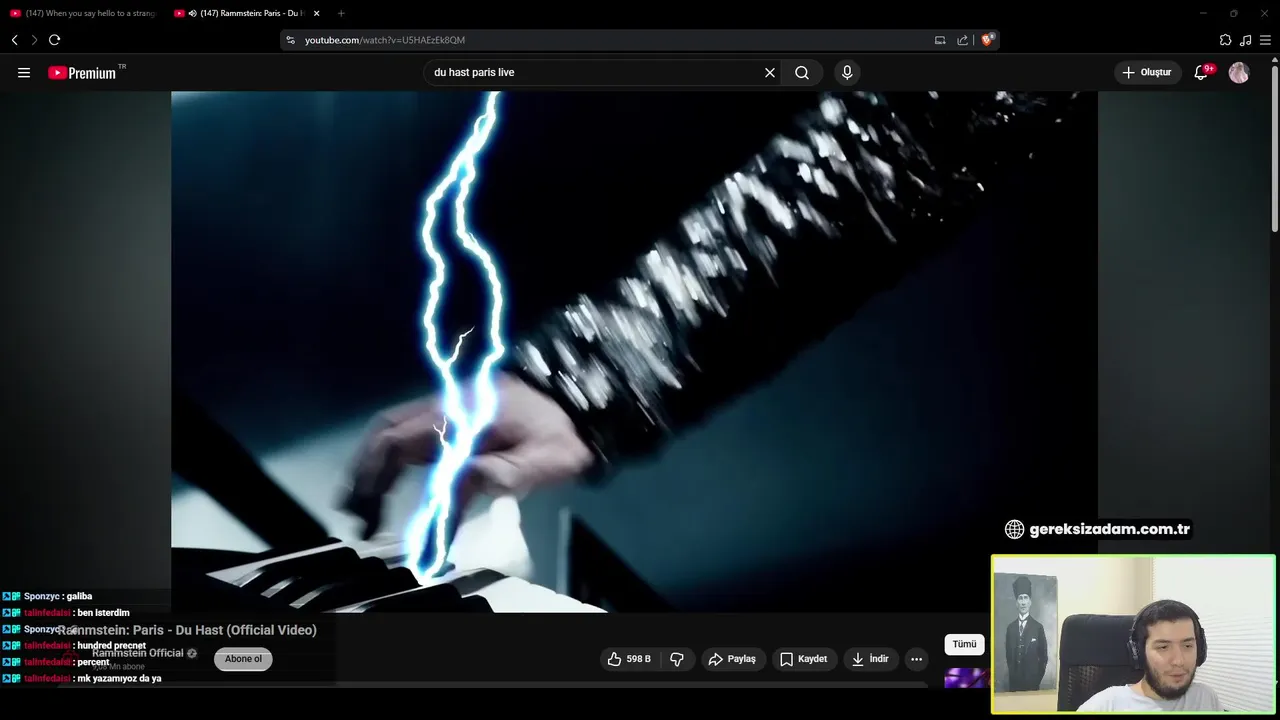Select the Tümü filter chip

click(964, 645)
